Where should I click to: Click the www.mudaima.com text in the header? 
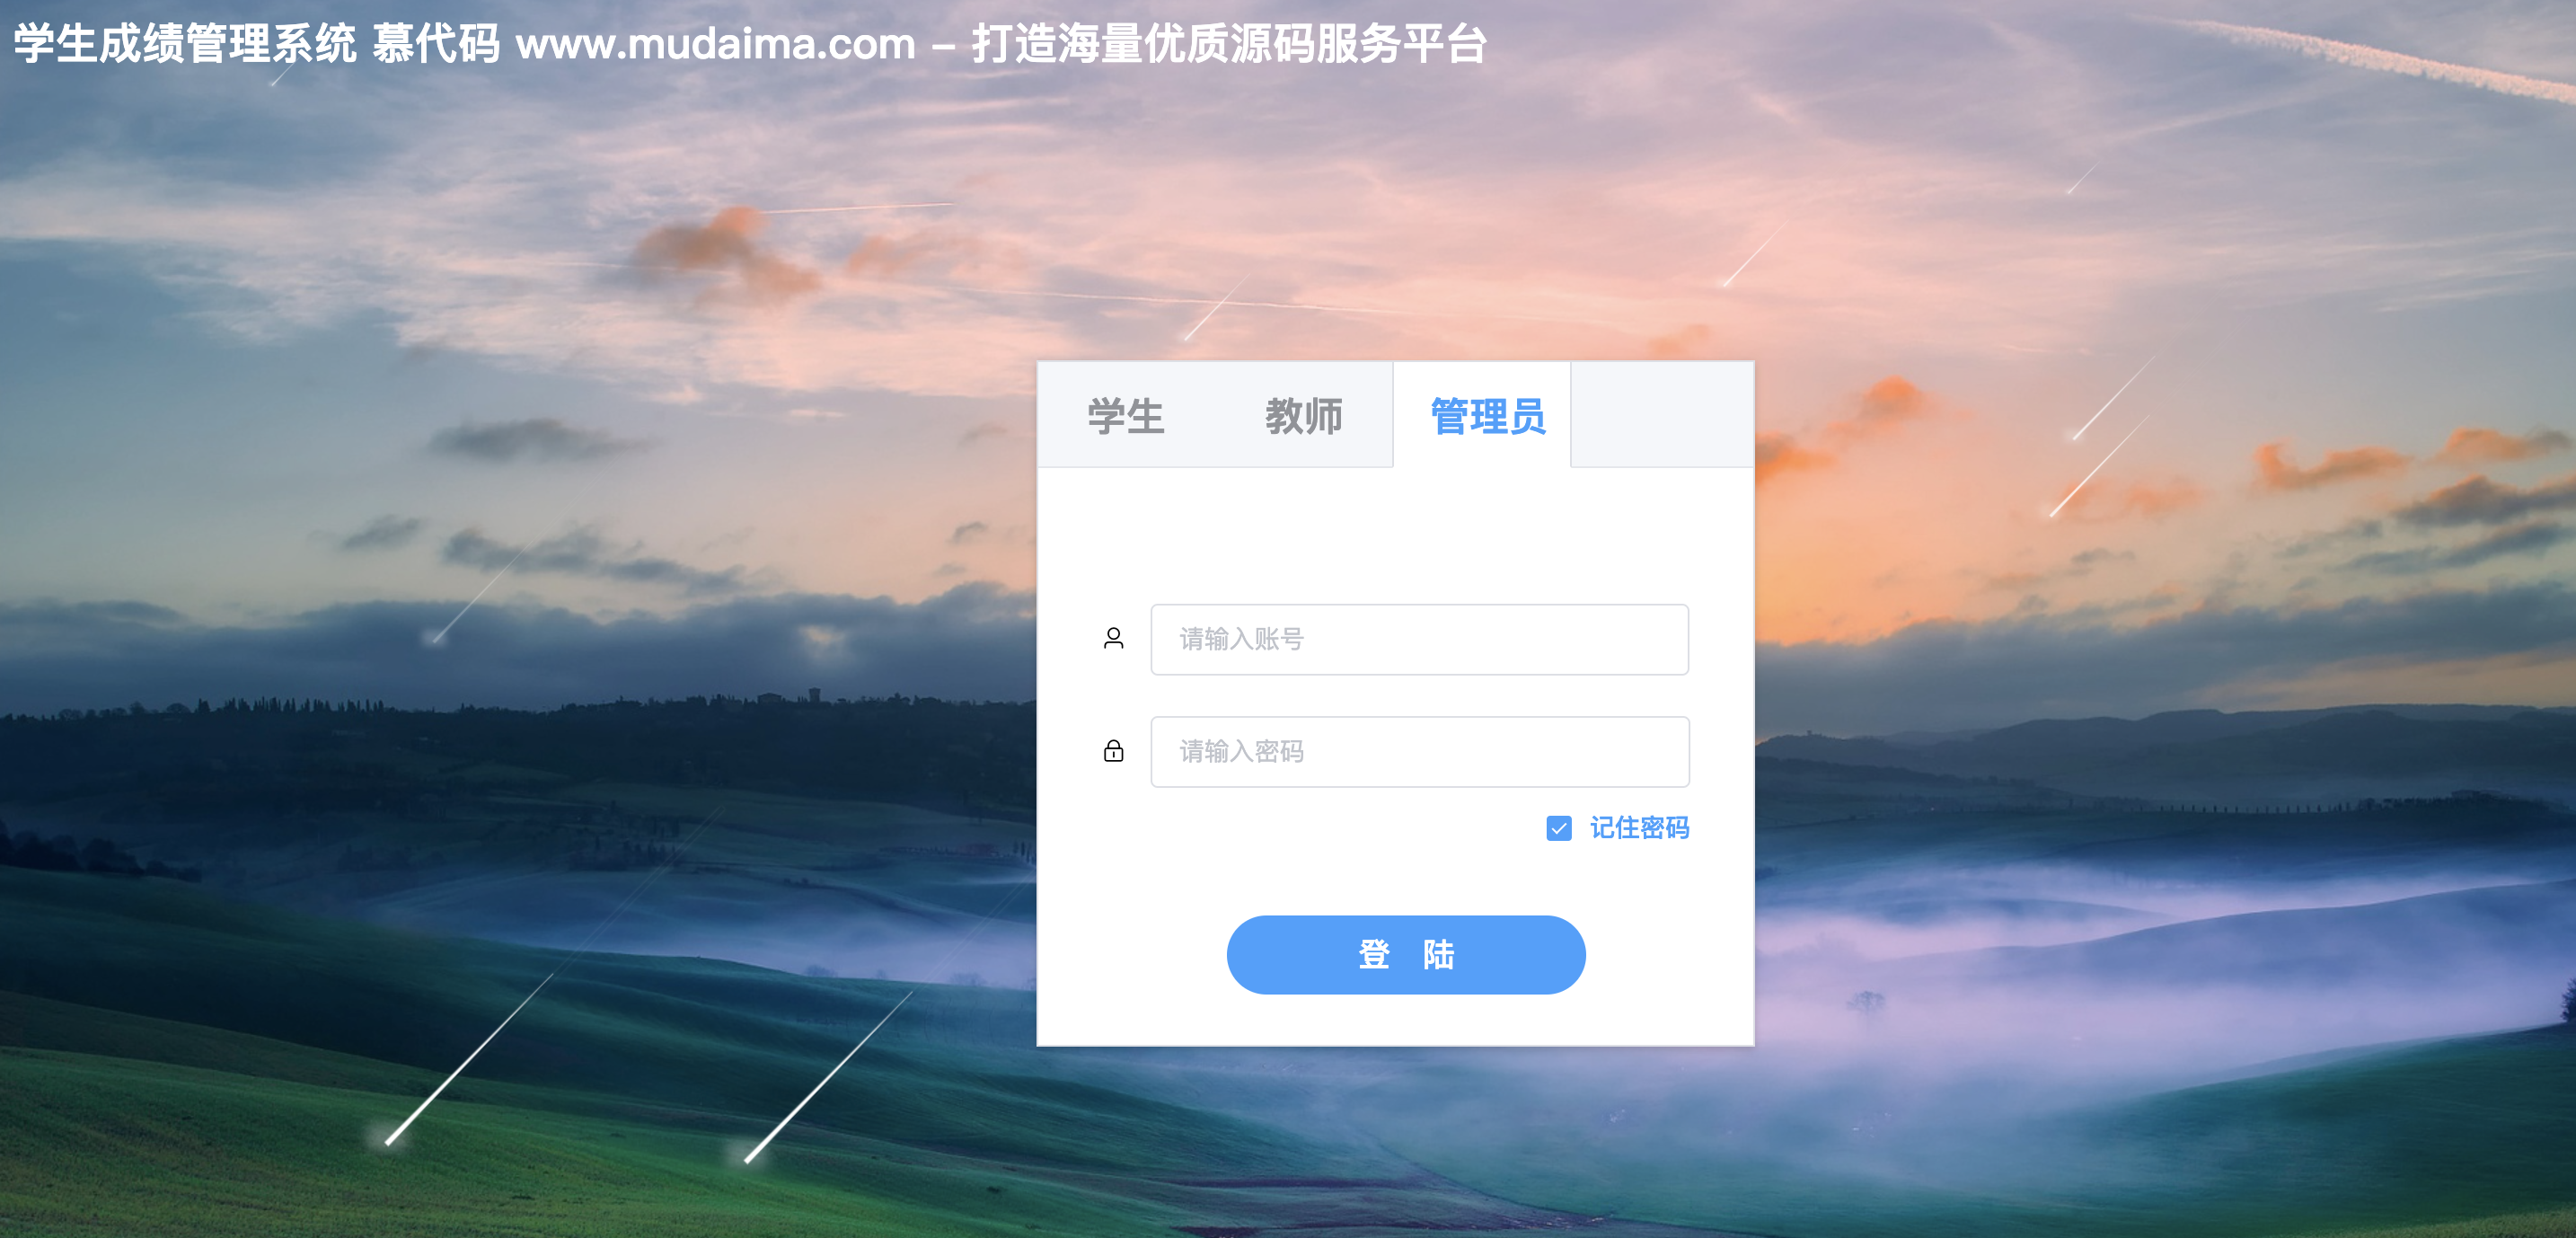[716, 45]
